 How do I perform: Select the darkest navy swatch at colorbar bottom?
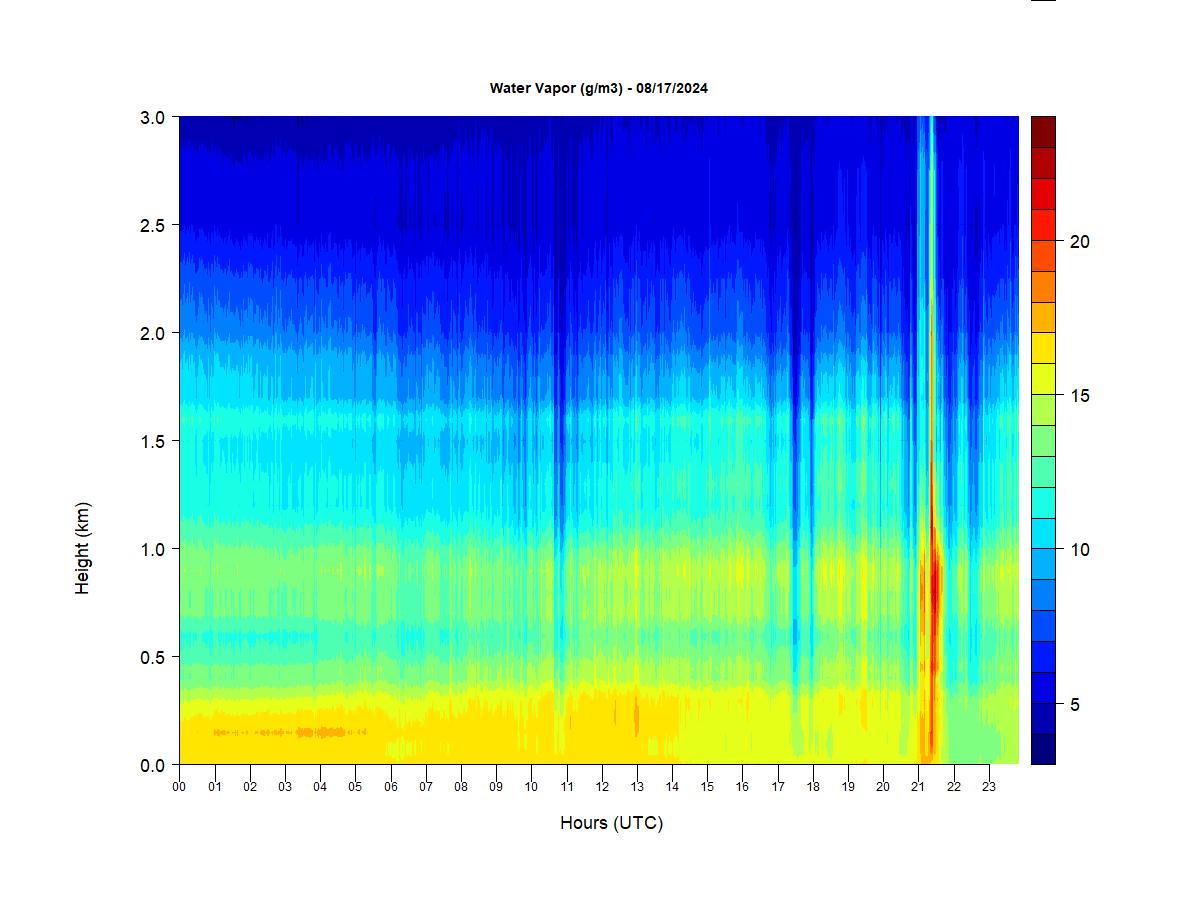1043,749
